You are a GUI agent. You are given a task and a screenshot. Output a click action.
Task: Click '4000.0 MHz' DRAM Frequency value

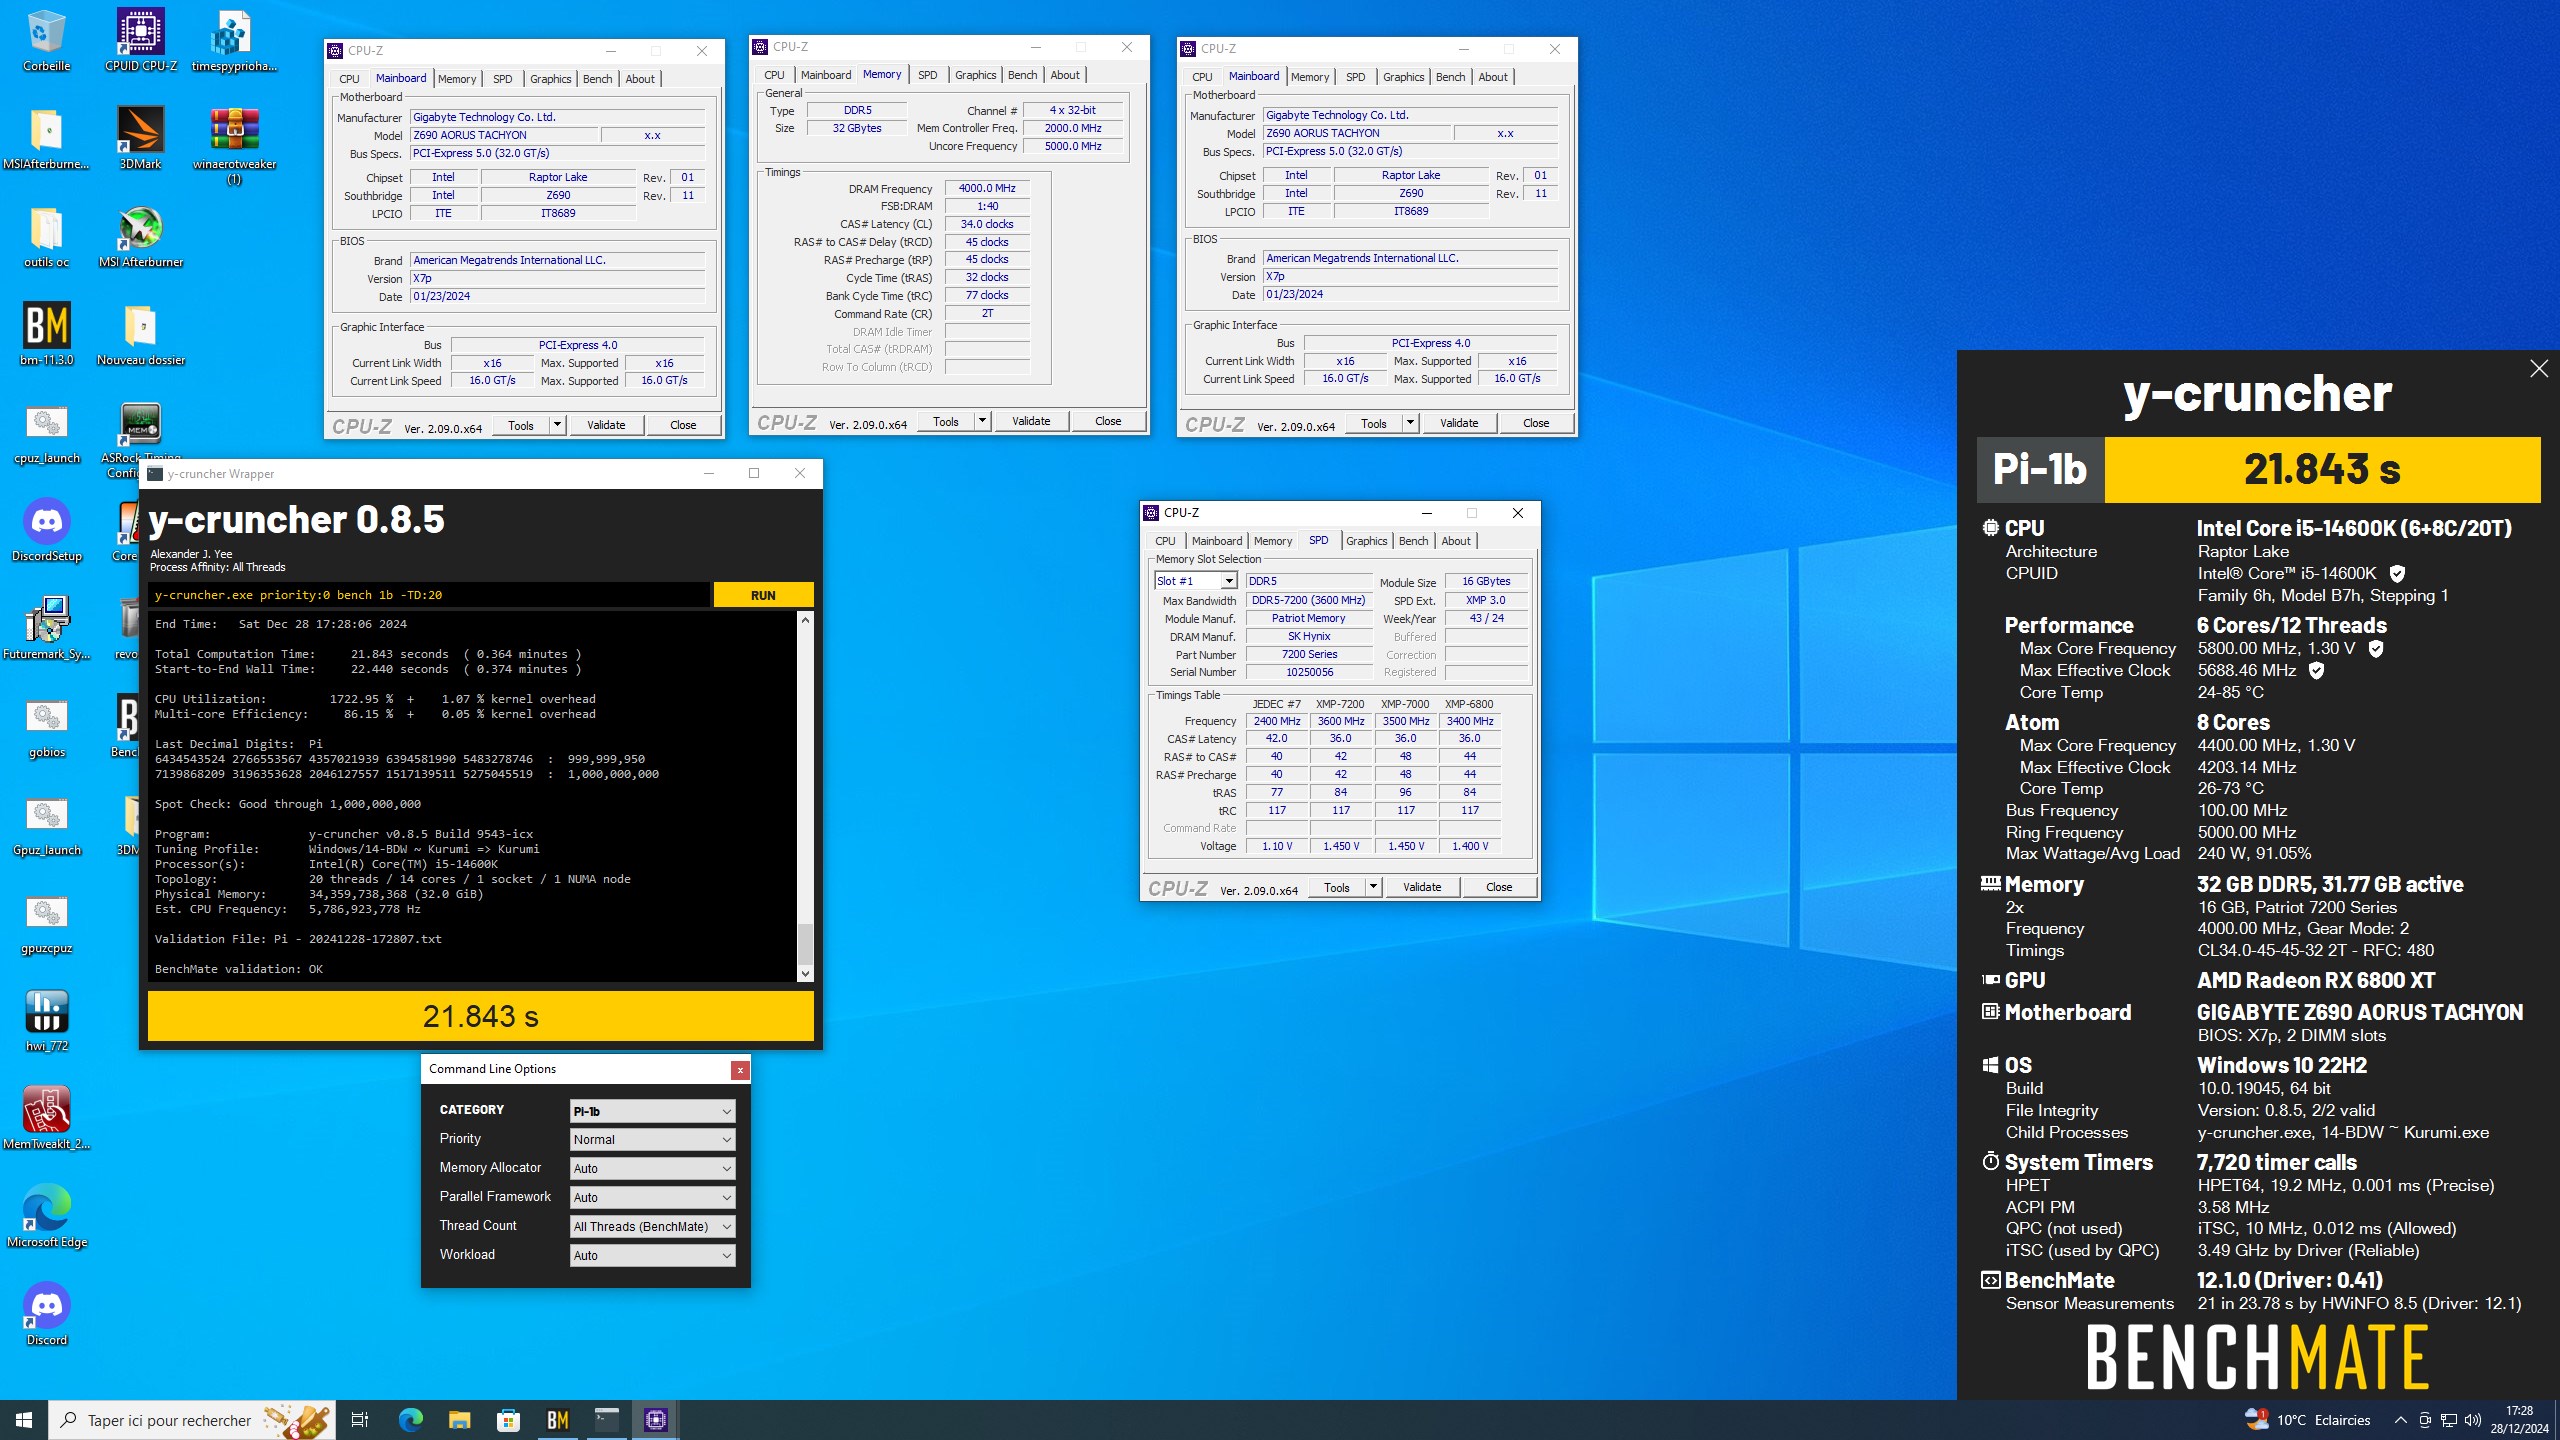coord(987,188)
